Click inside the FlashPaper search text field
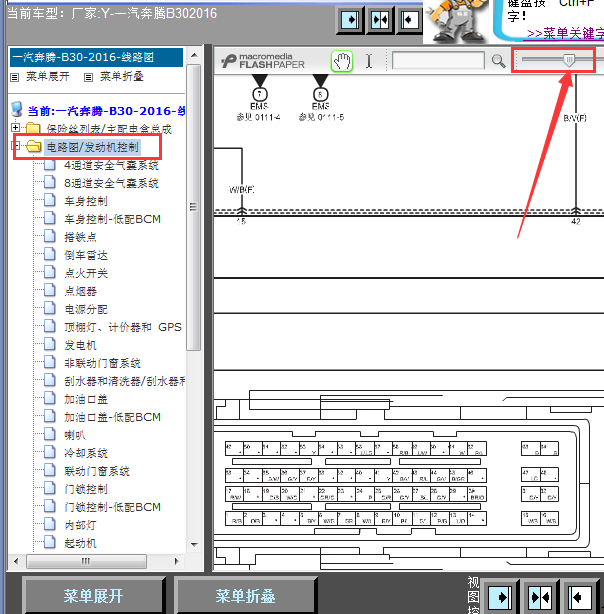Image resolution: width=604 pixels, height=614 pixels. coord(438,61)
